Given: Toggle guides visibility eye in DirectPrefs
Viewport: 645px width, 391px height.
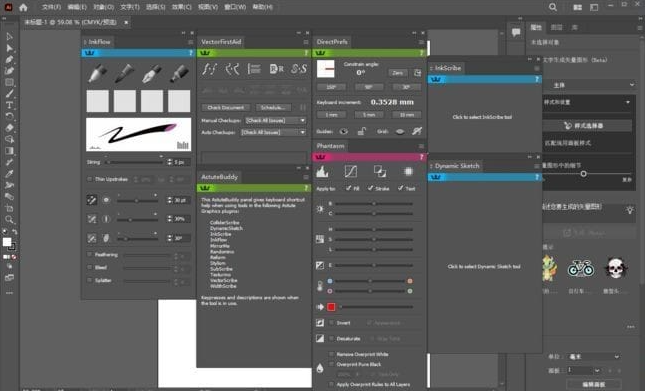Looking at the screenshot, I should tap(344, 132).
